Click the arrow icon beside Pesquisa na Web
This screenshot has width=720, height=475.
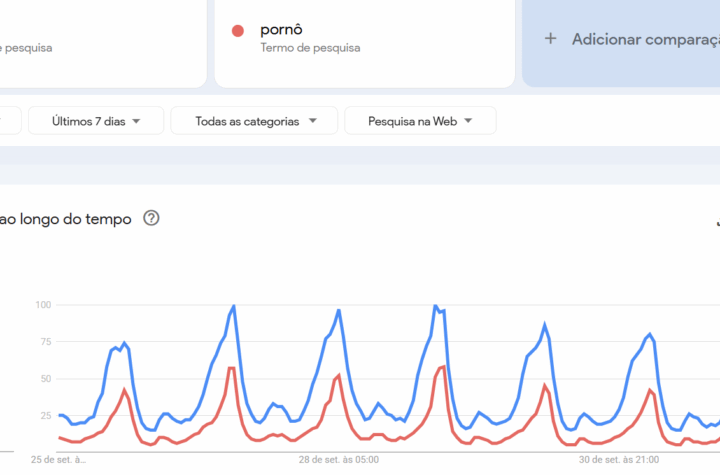tap(467, 121)
